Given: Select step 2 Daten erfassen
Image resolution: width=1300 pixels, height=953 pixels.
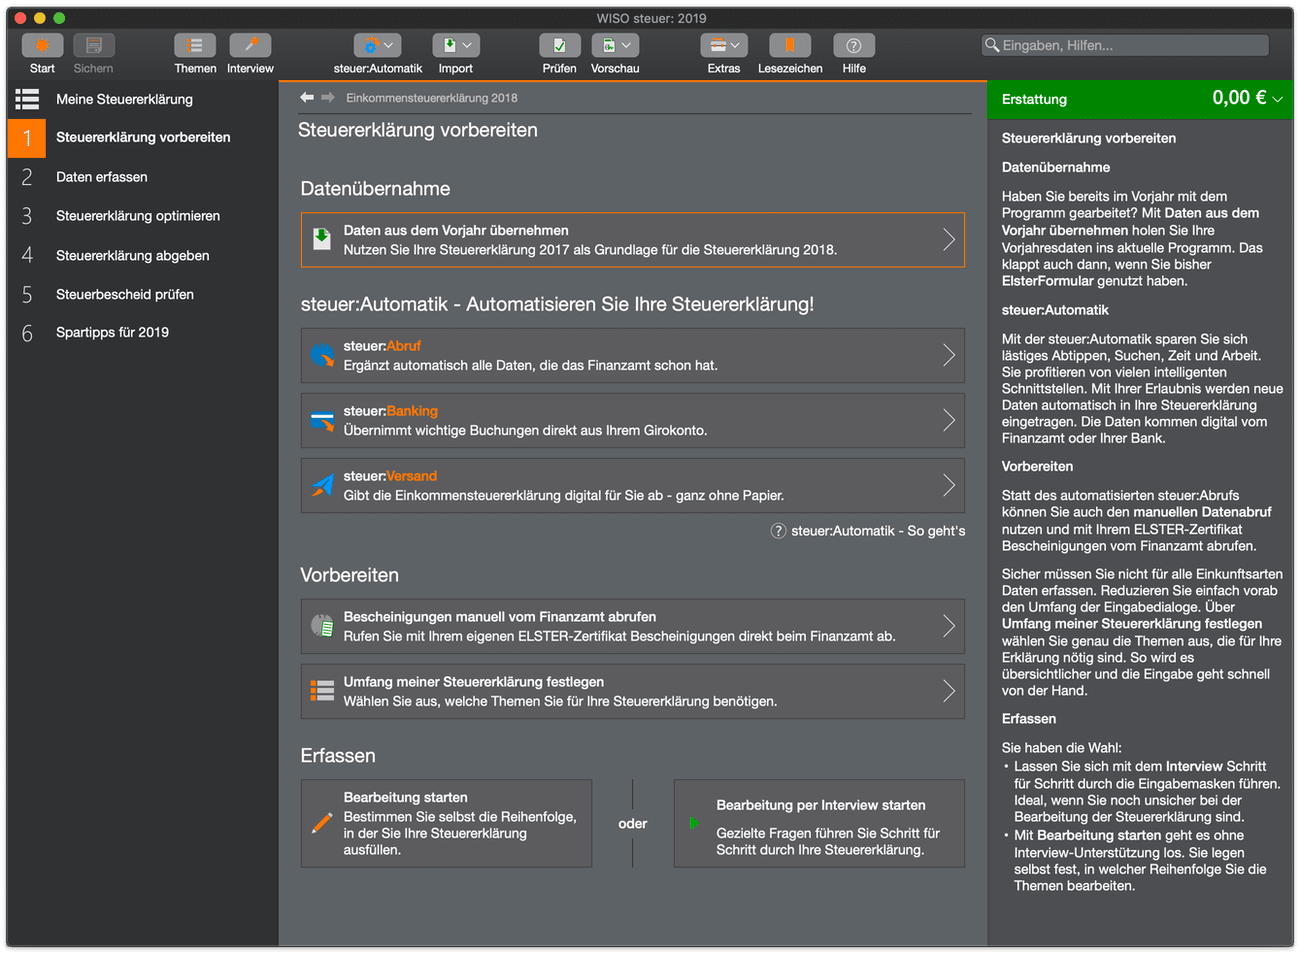Looking at the screenshot, I should 143,177.
